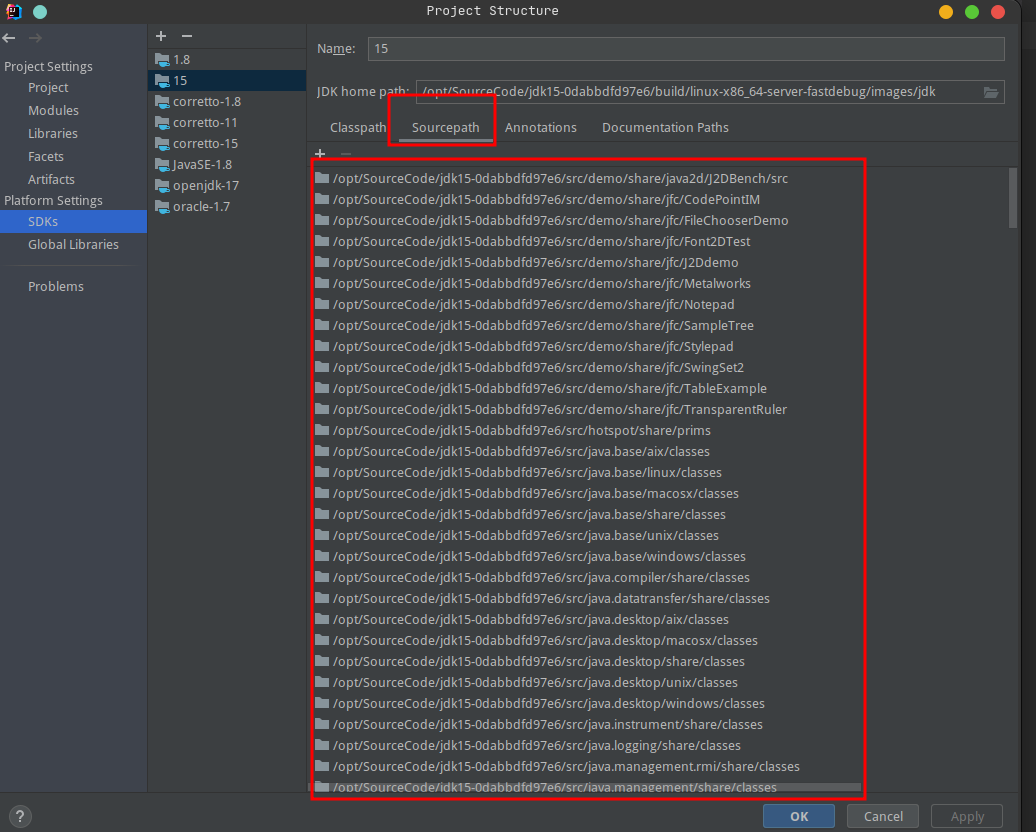Viewport: 1036px width, 832px height.
Task: Select path ending jfc/Metalworks
Action: [542, 284]
